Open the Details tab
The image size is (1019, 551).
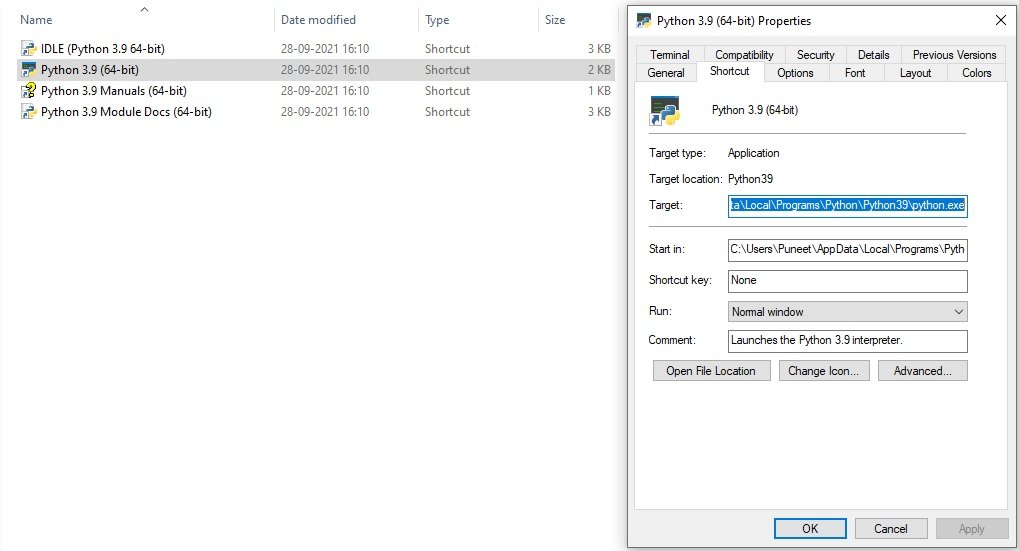click(873, 55)
